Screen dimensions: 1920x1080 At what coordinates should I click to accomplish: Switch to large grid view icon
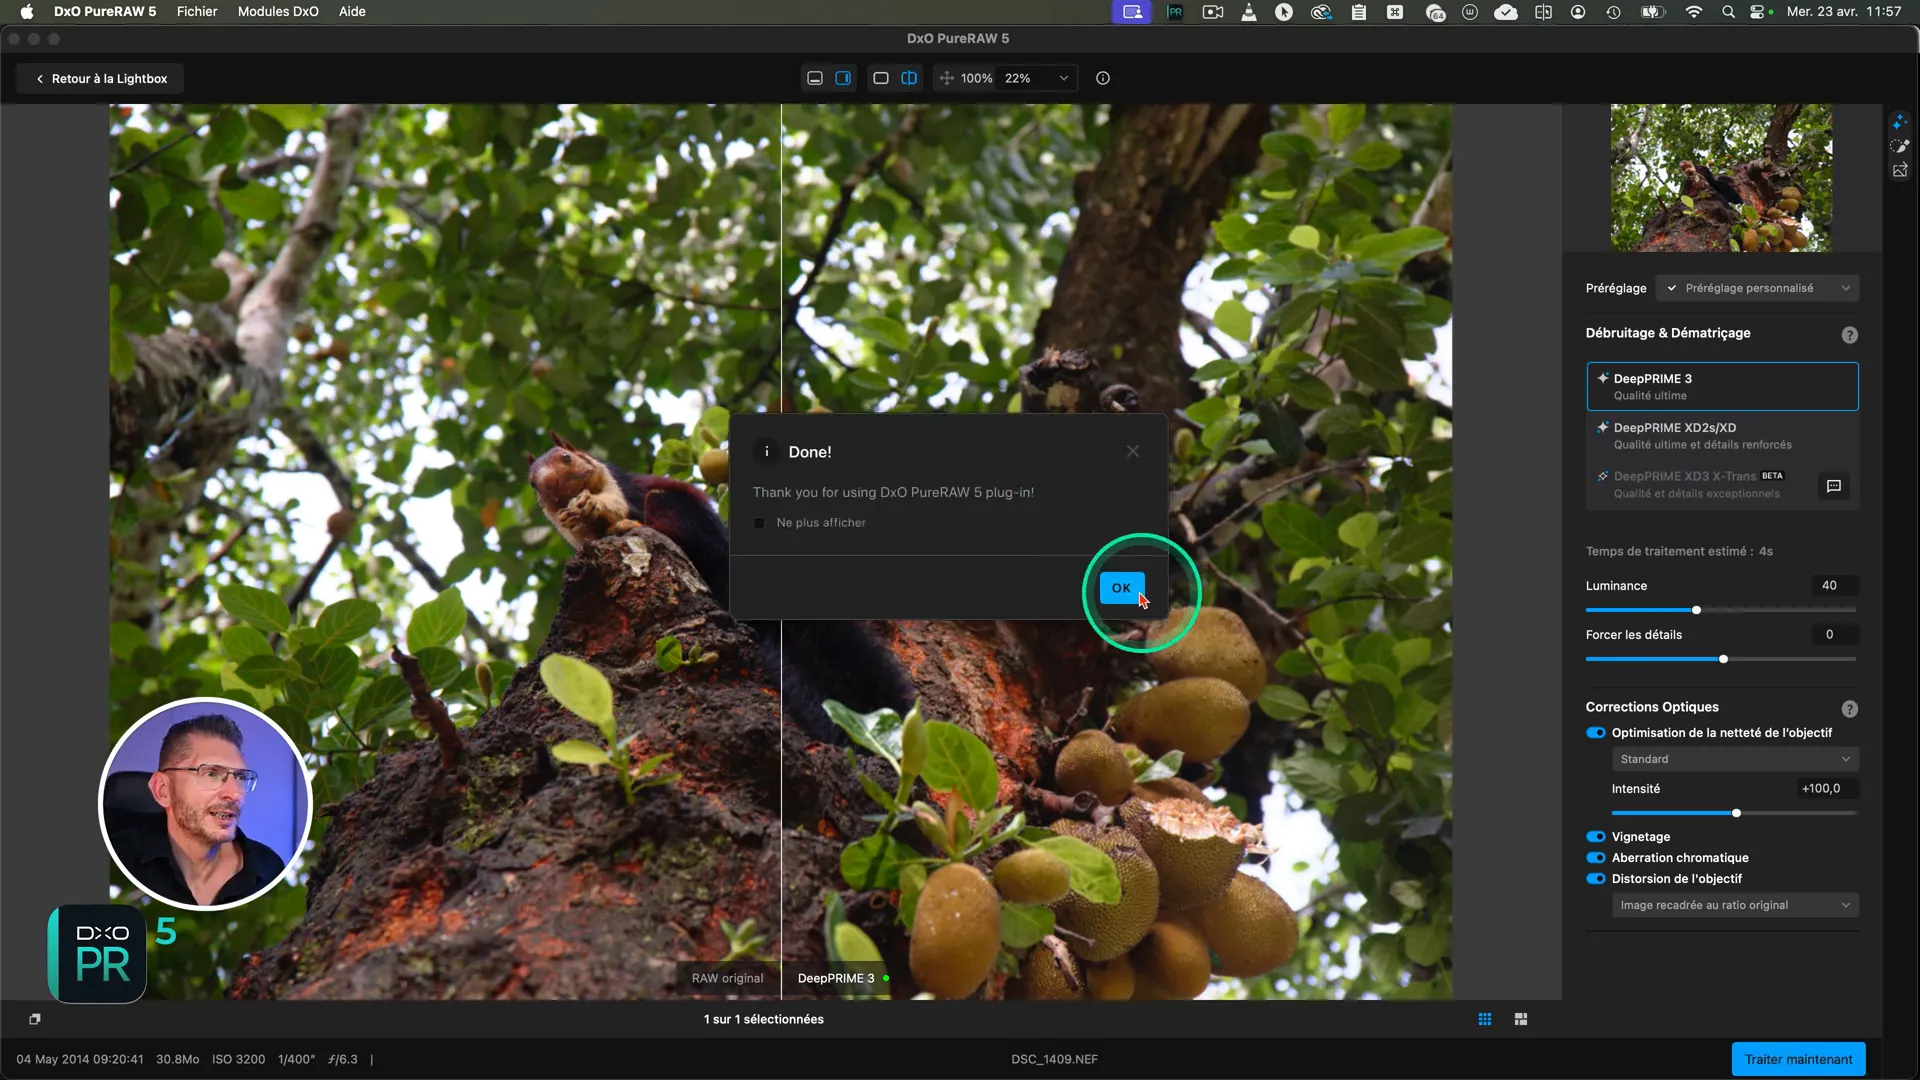[x=1521, y=1019]
